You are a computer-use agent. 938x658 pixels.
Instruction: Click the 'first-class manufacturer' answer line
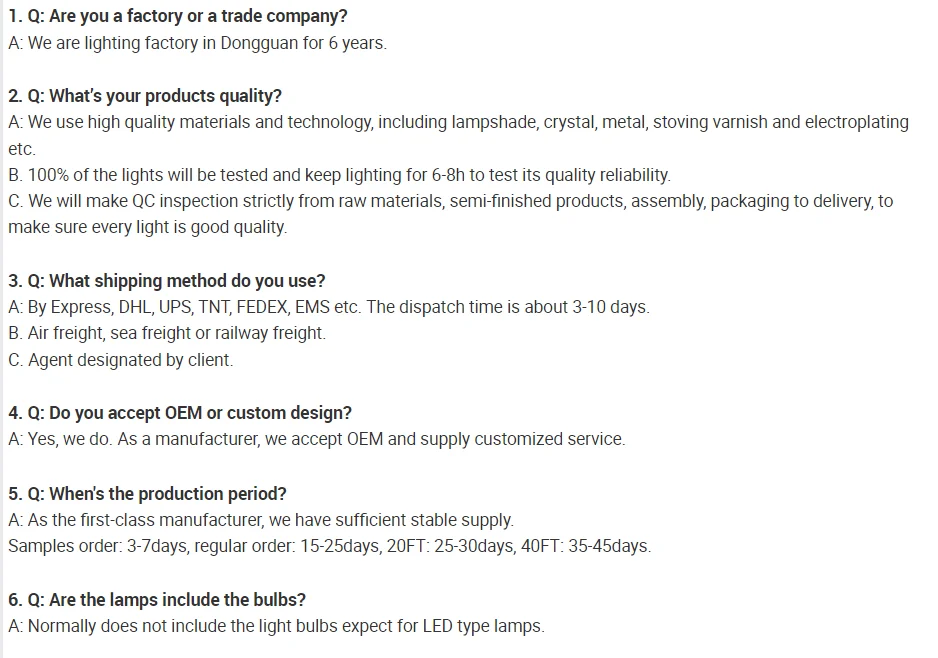pyautogui.click(x=261, y=520)
